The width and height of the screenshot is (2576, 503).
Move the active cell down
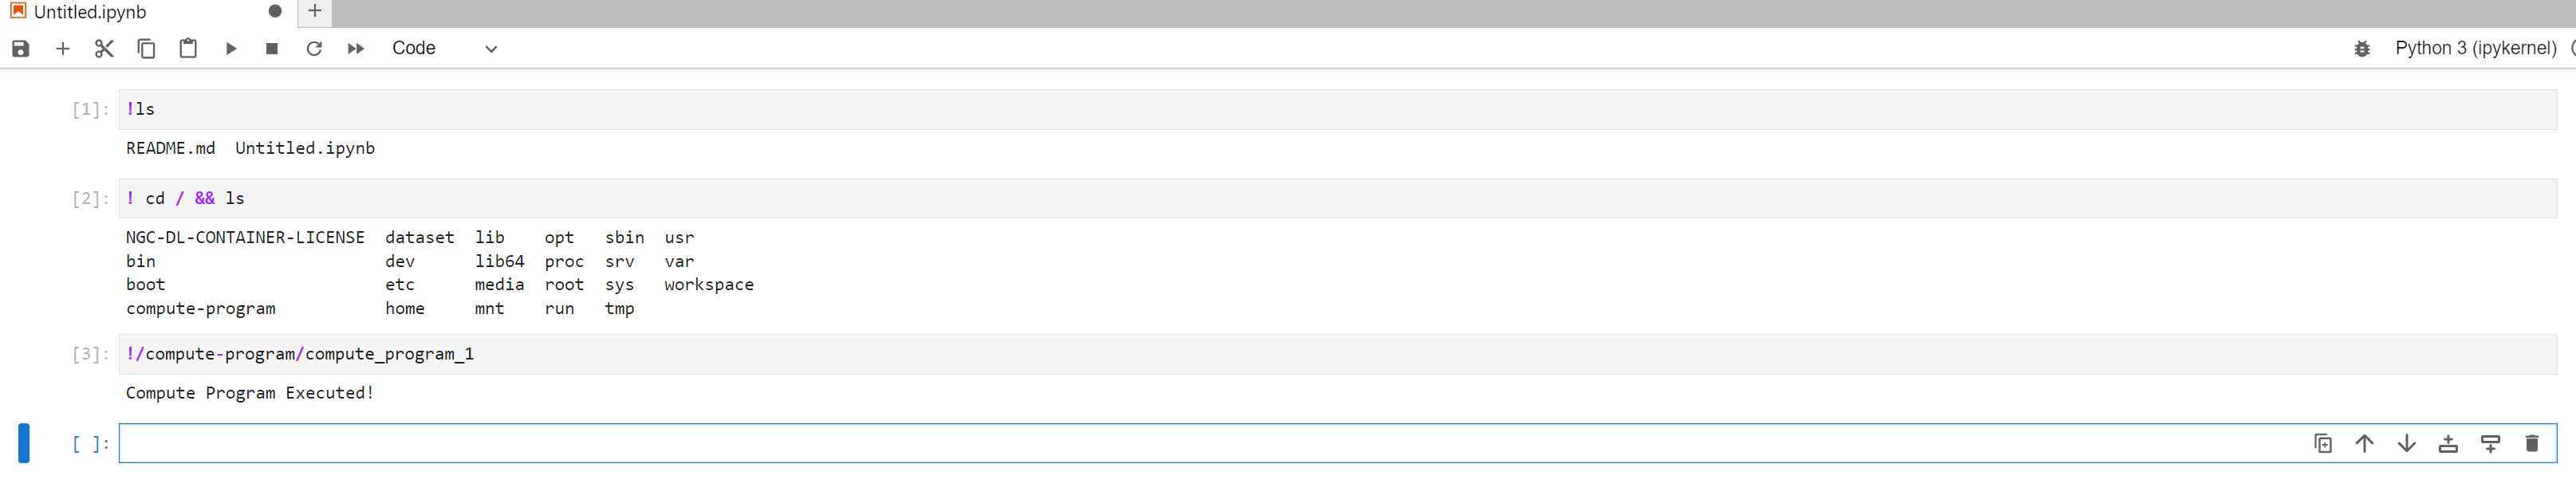click(x=2407, y=443)
